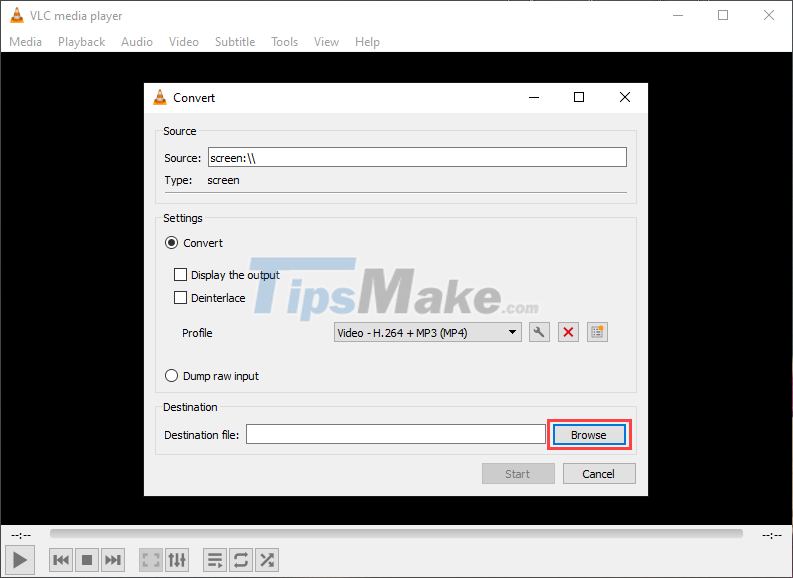Open the Profile dropdown list
Viewport: 793px width, 578px height.
pos(427,333)
